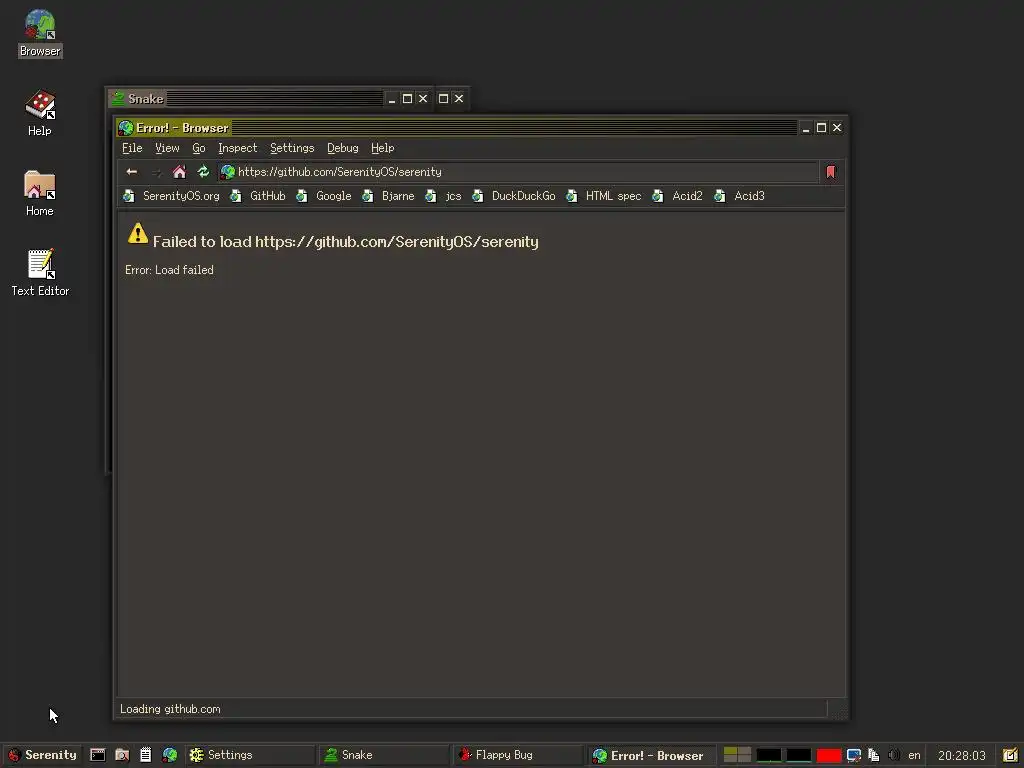Open the View menu
This screenshot has width=1024, height=768.
coord(167,148)
